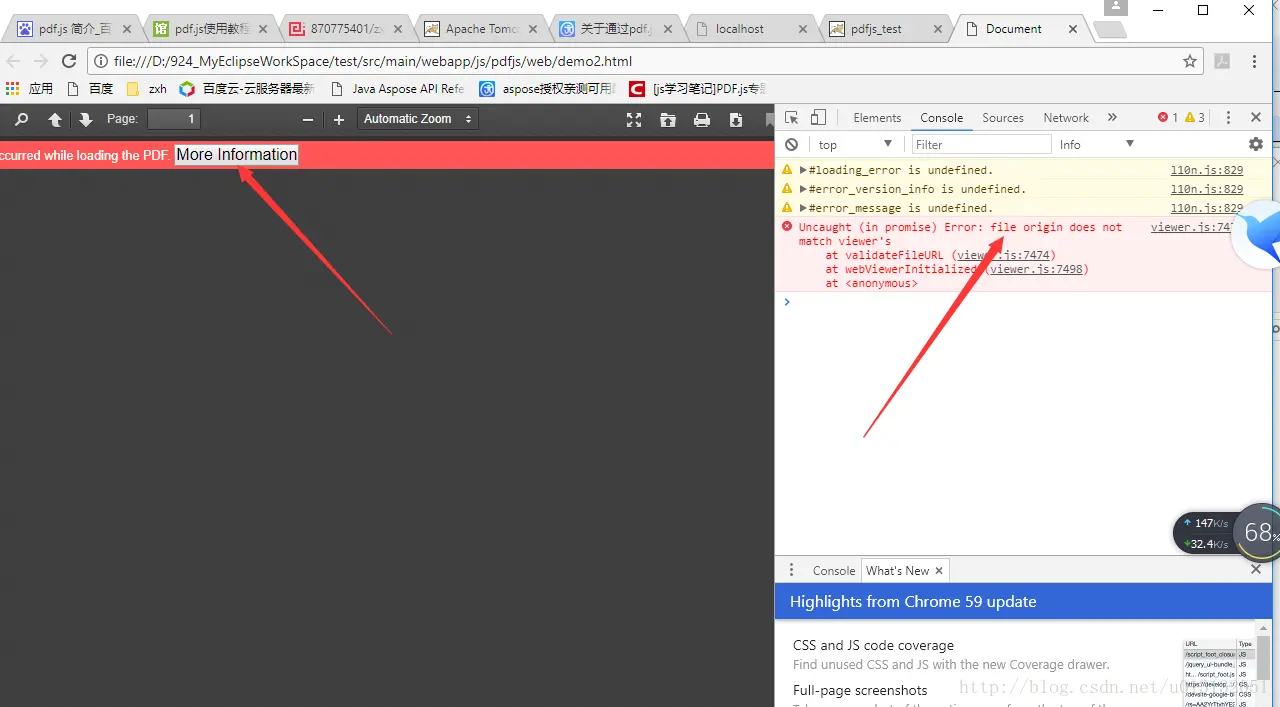
Task: Open viewer.js:7474 link in stack trace
Action: click(x=1003, y=255)
